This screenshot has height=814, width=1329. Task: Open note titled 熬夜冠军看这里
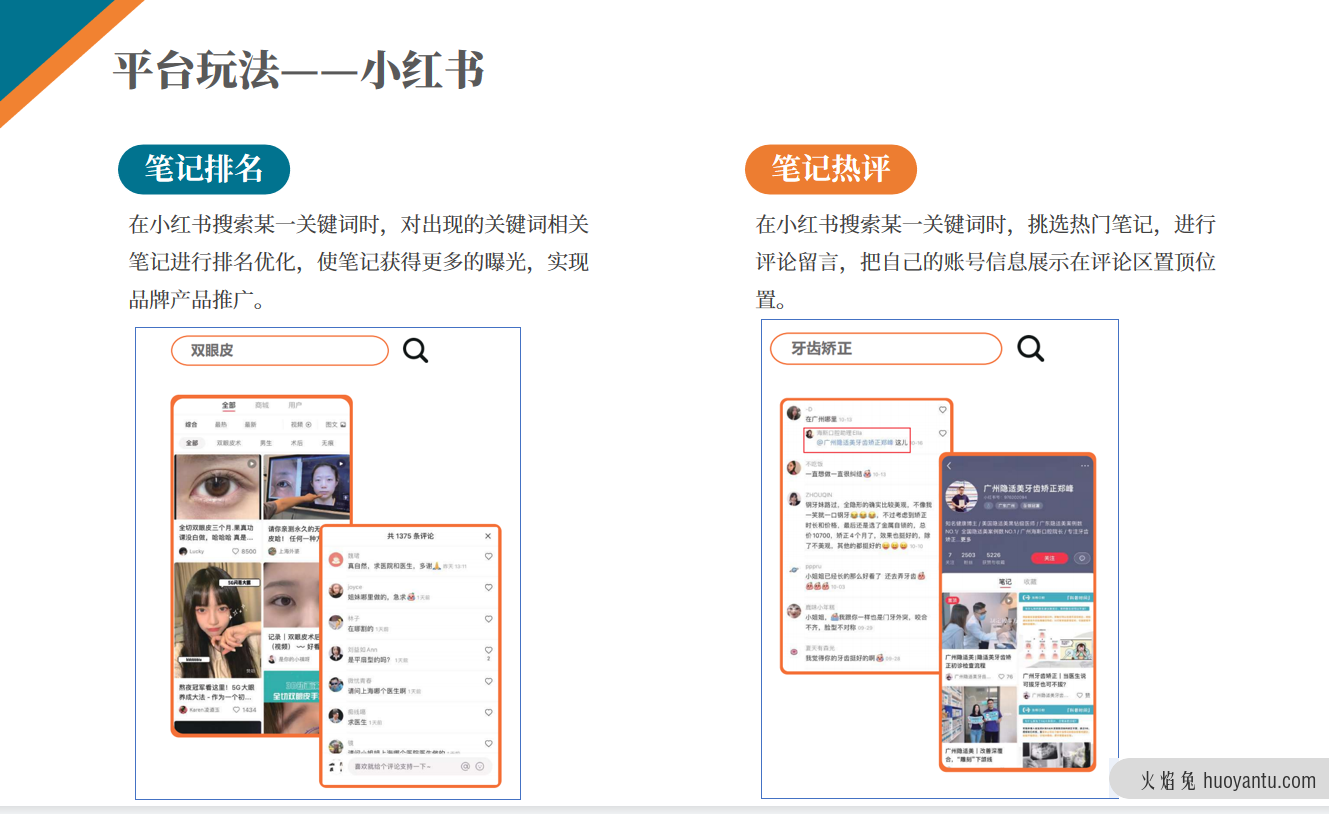click(x=217, y=693)
